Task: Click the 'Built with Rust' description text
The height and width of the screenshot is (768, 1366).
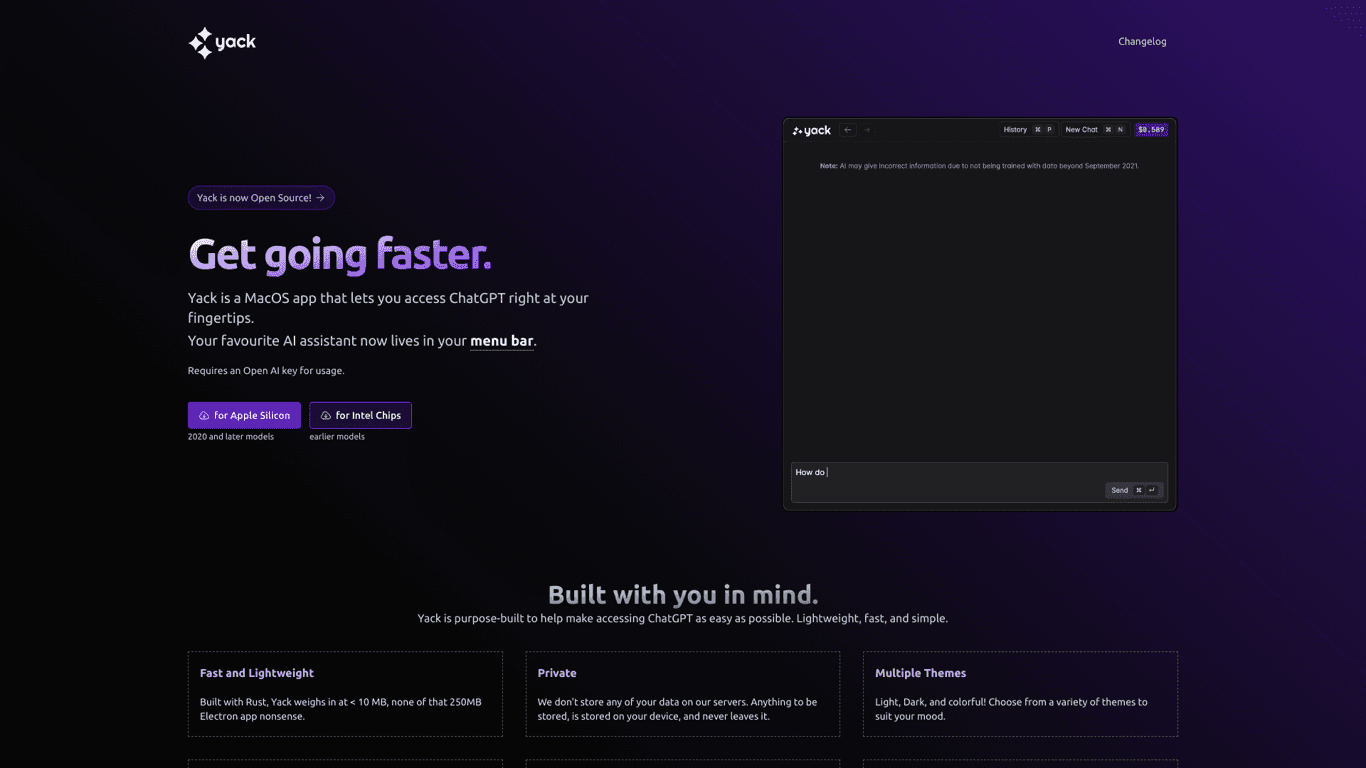Action: coord(341,709)
